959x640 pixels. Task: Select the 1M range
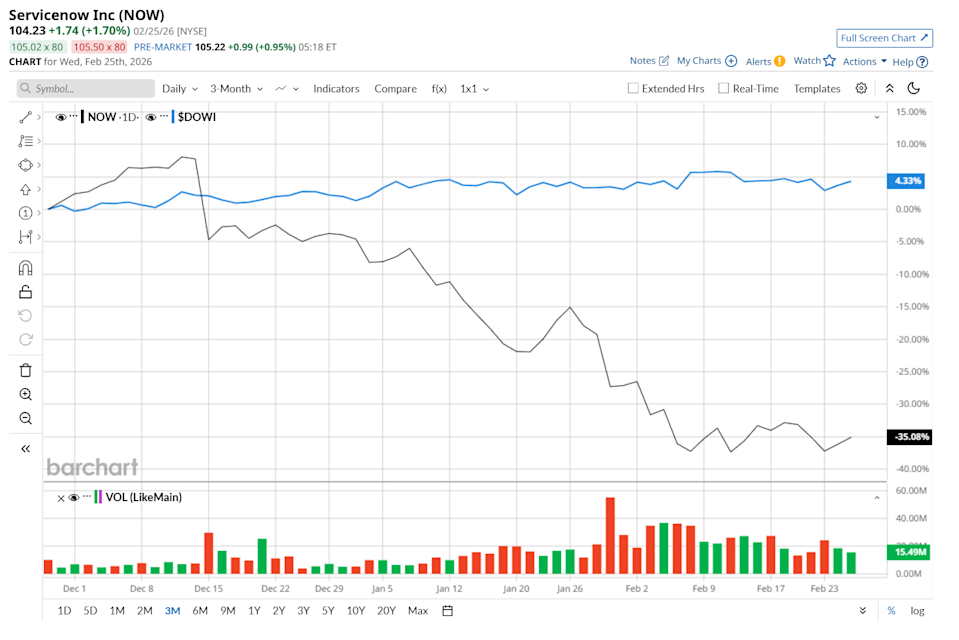117,611
